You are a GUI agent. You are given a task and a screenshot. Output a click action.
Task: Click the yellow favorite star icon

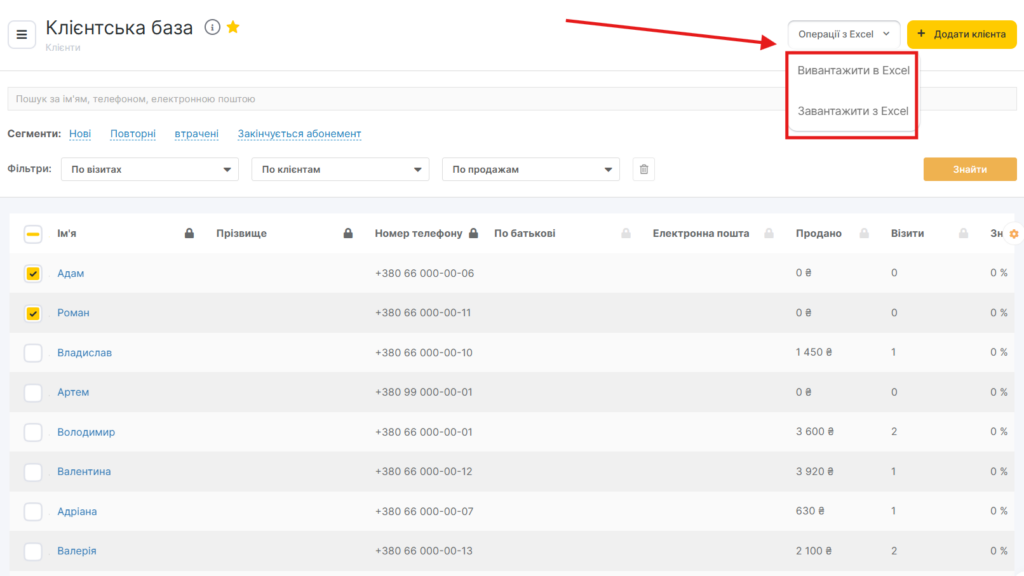[233, 28]
